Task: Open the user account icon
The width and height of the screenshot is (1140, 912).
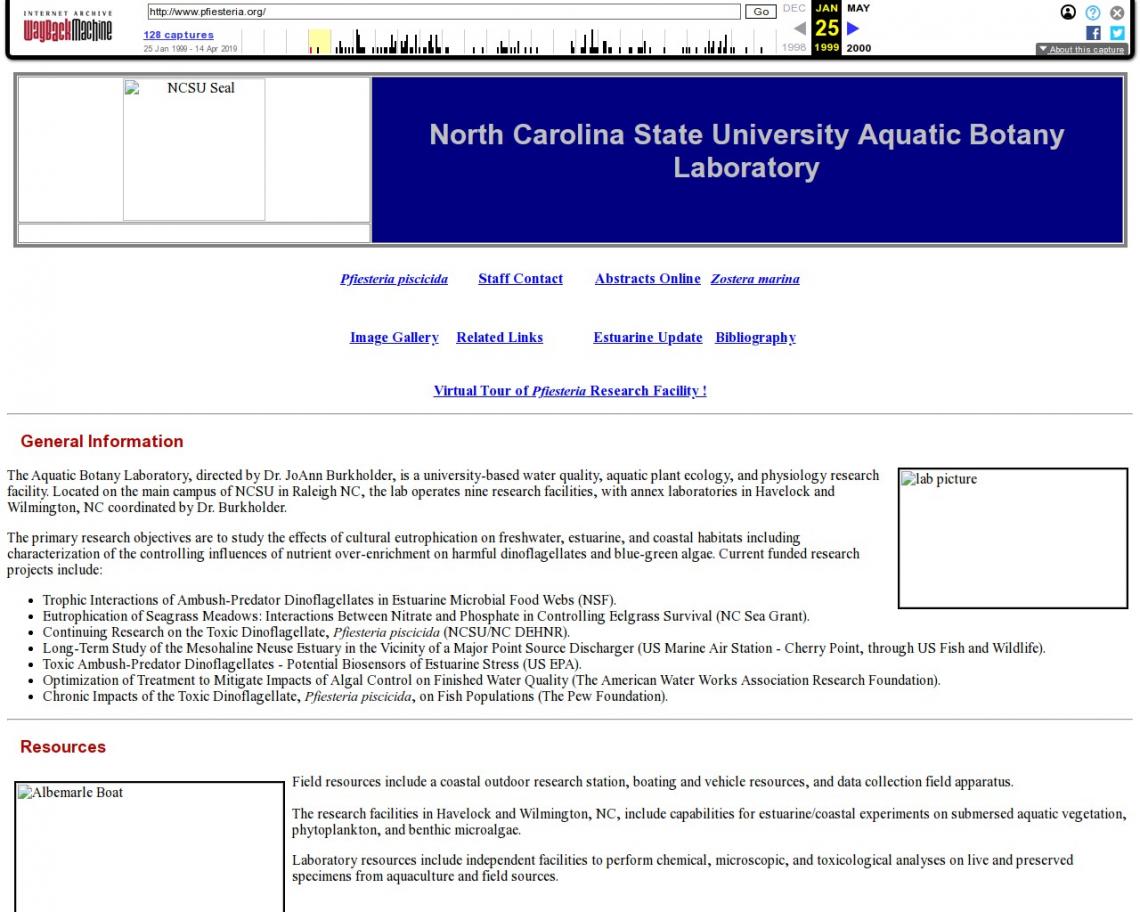Action: (x=1068, y=12)
